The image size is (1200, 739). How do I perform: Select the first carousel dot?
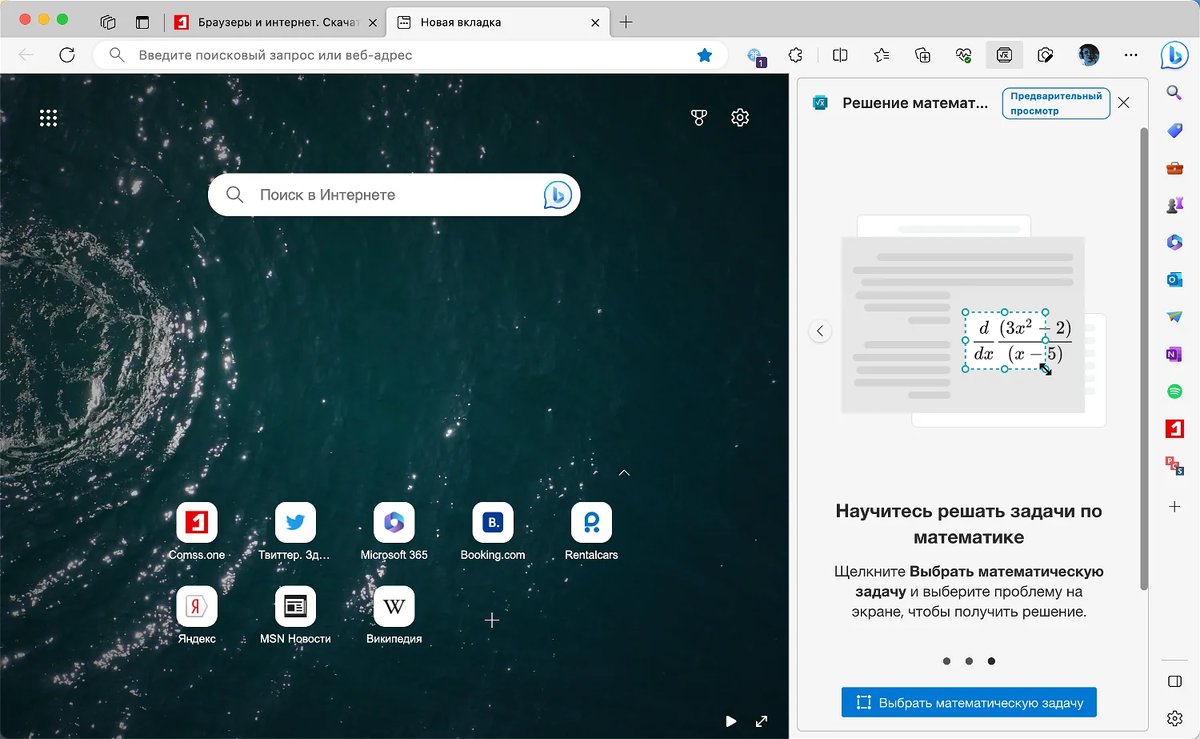pos(946,661)
